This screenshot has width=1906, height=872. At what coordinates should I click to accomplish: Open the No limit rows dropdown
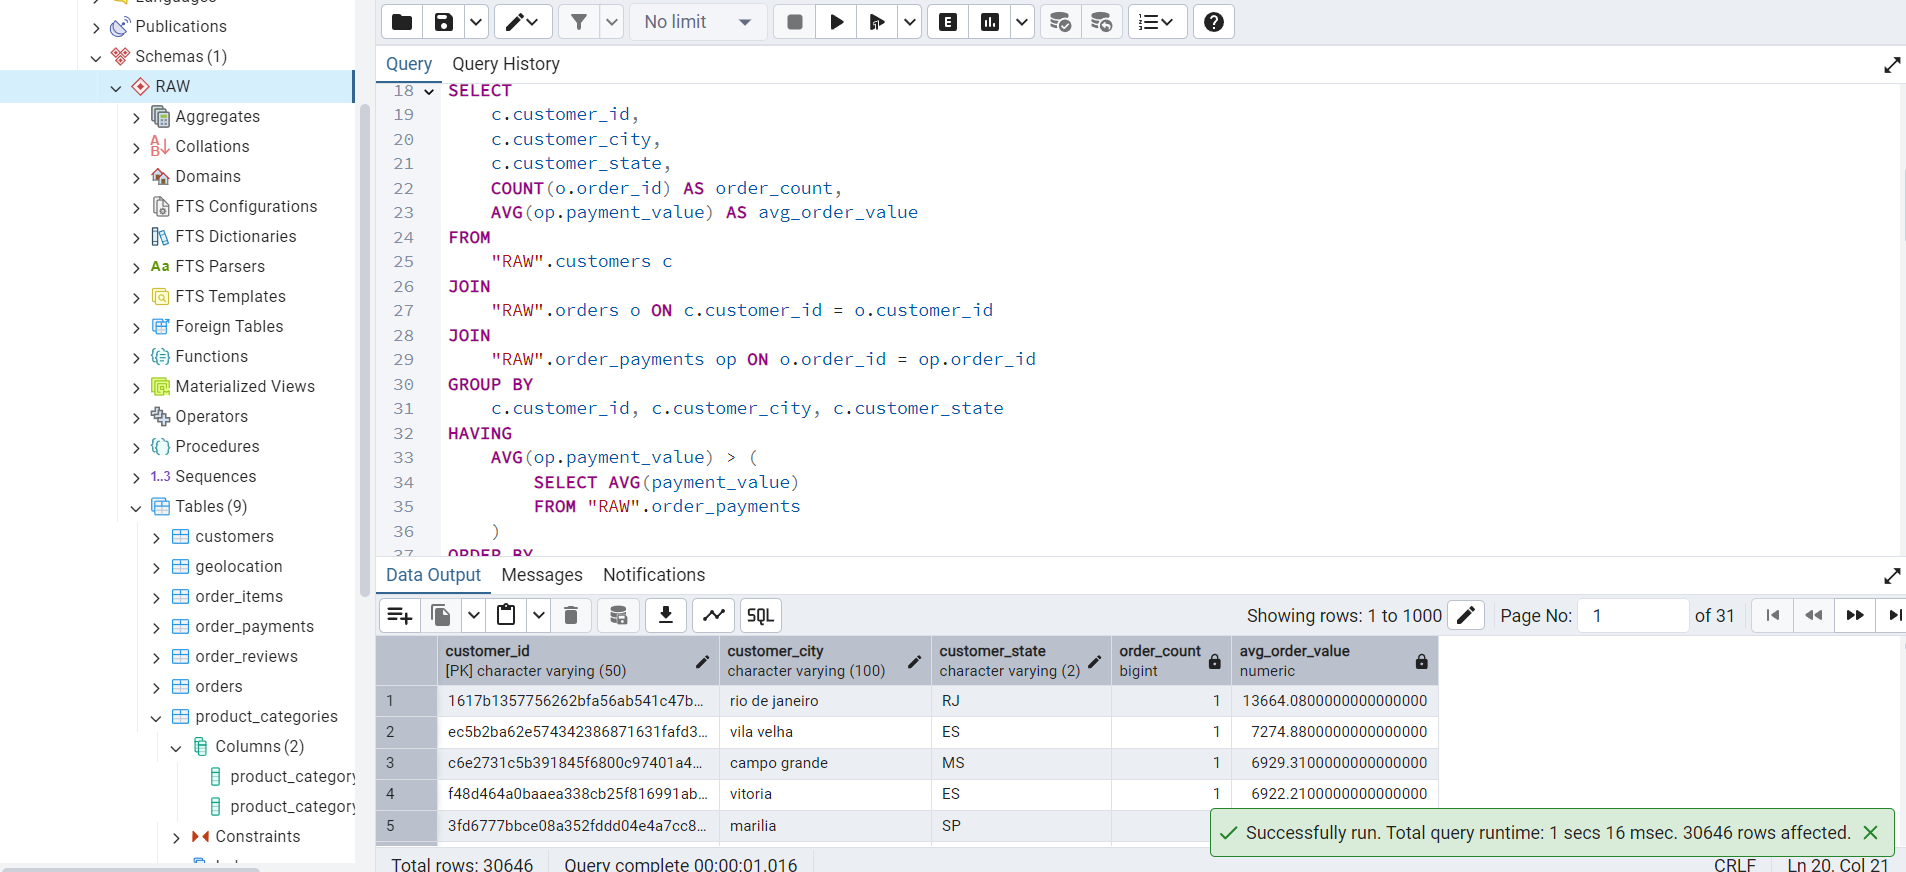coord(698,22)
